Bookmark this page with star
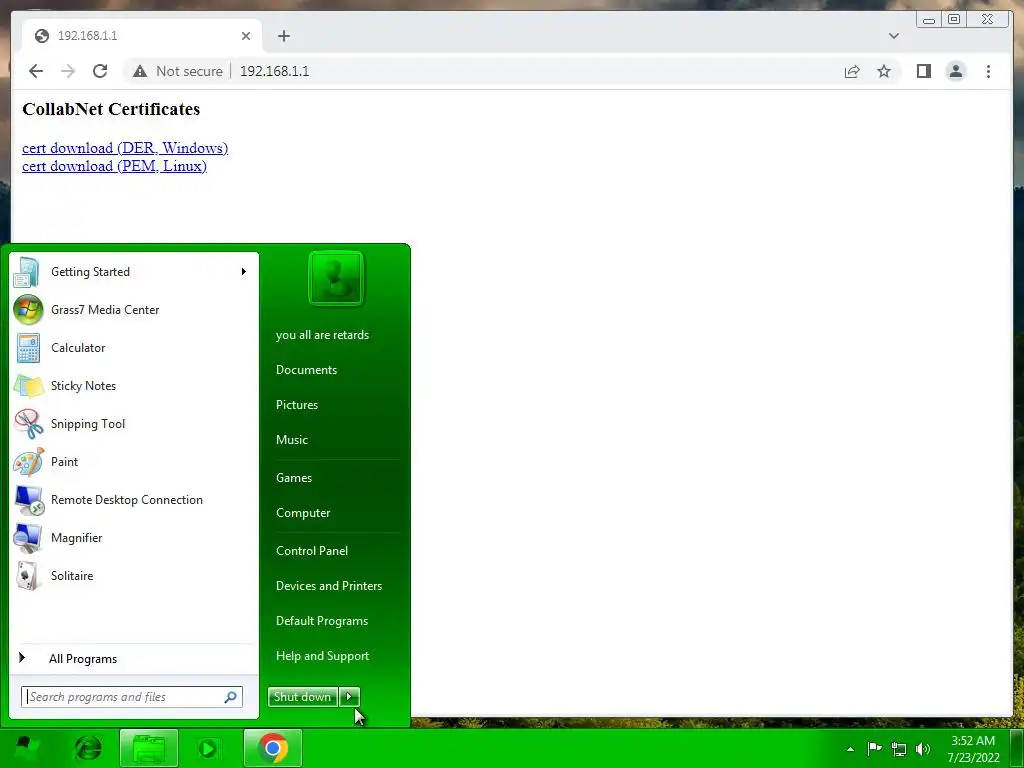Screen dimensions: 1024x768 [884, 71]
